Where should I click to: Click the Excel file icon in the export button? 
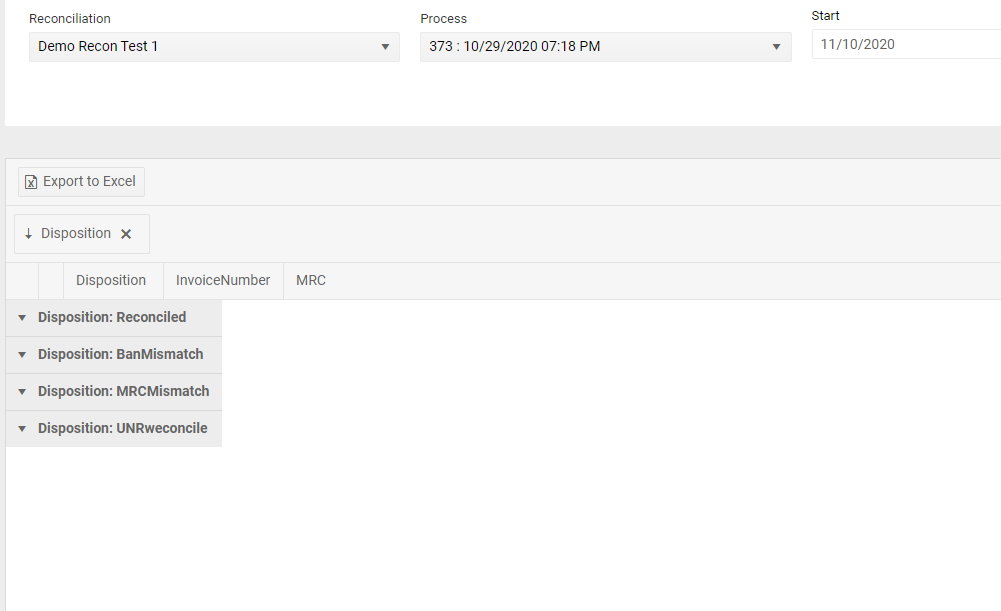coord(31,182)
